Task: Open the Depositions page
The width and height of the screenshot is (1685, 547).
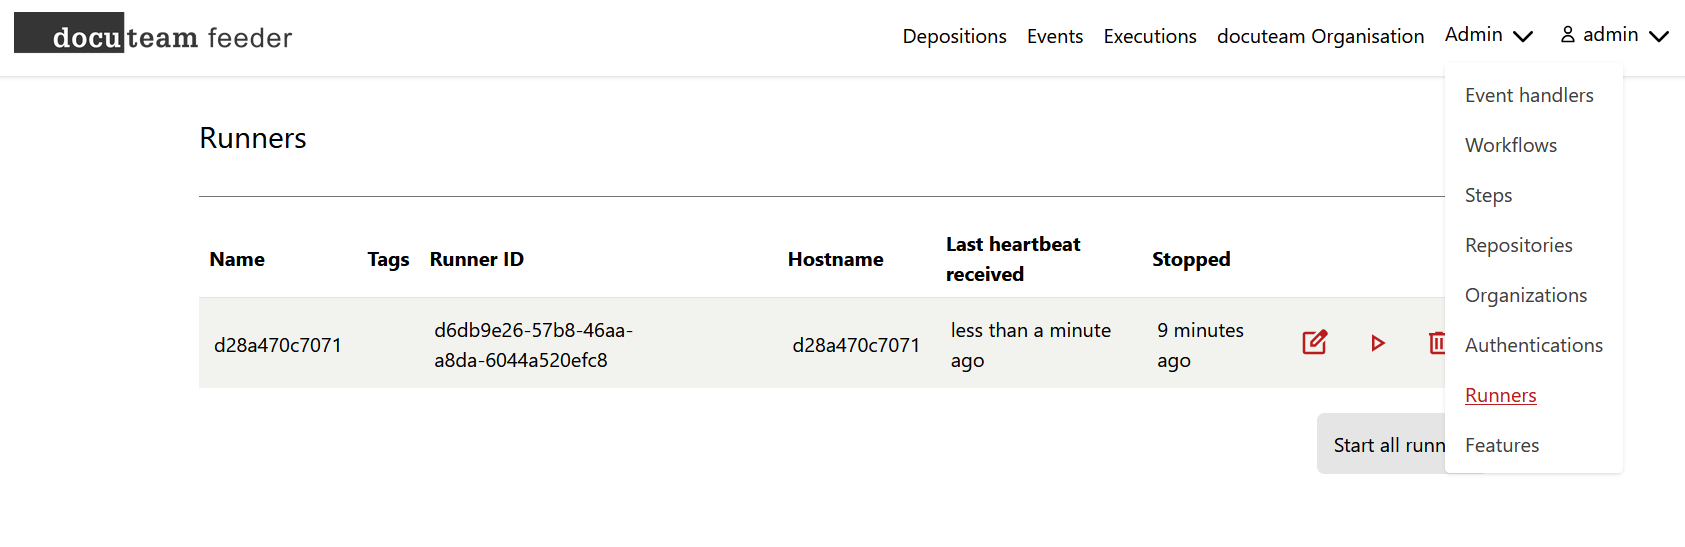Action: click(954, 36)
